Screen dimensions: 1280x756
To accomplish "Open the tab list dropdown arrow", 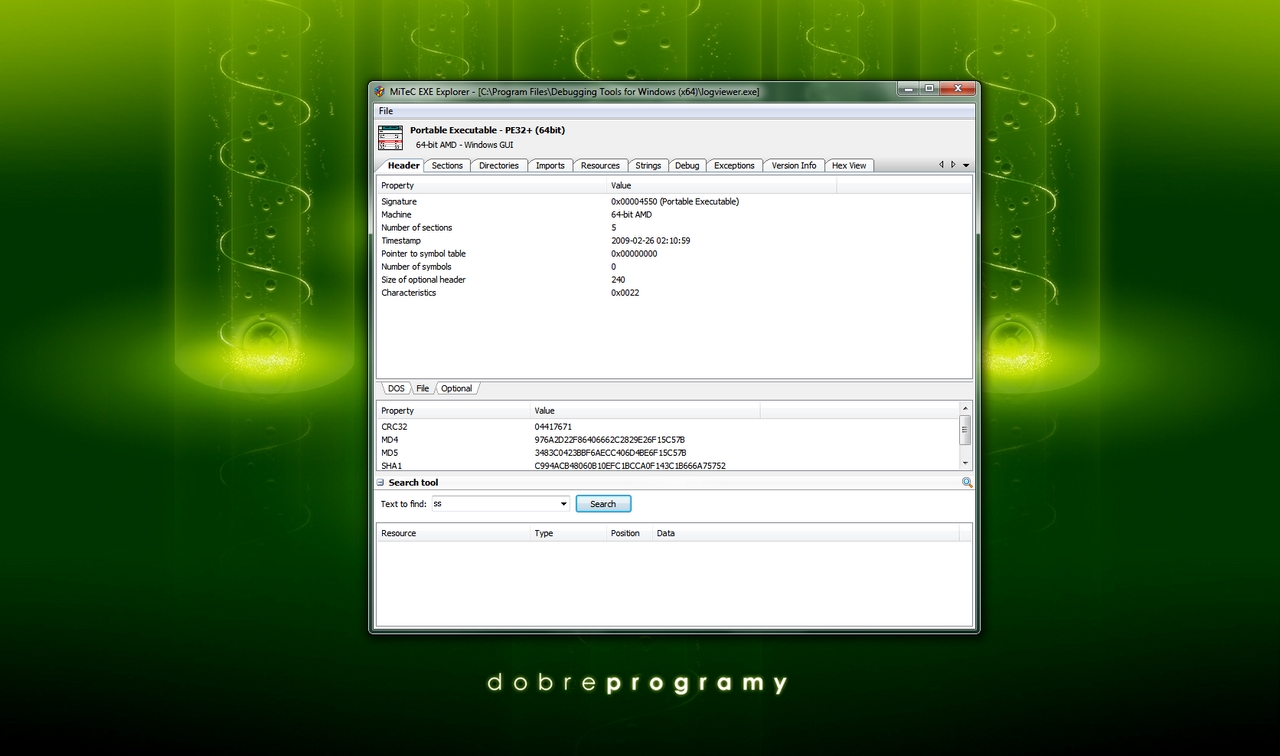I will (x=966, y=166).
